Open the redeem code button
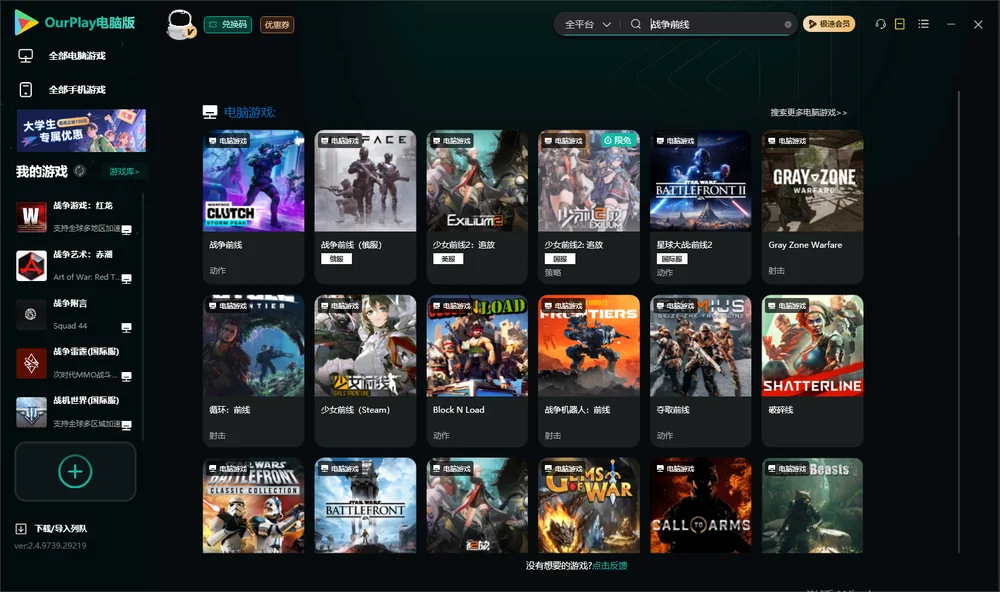 (x=228, y=25)
